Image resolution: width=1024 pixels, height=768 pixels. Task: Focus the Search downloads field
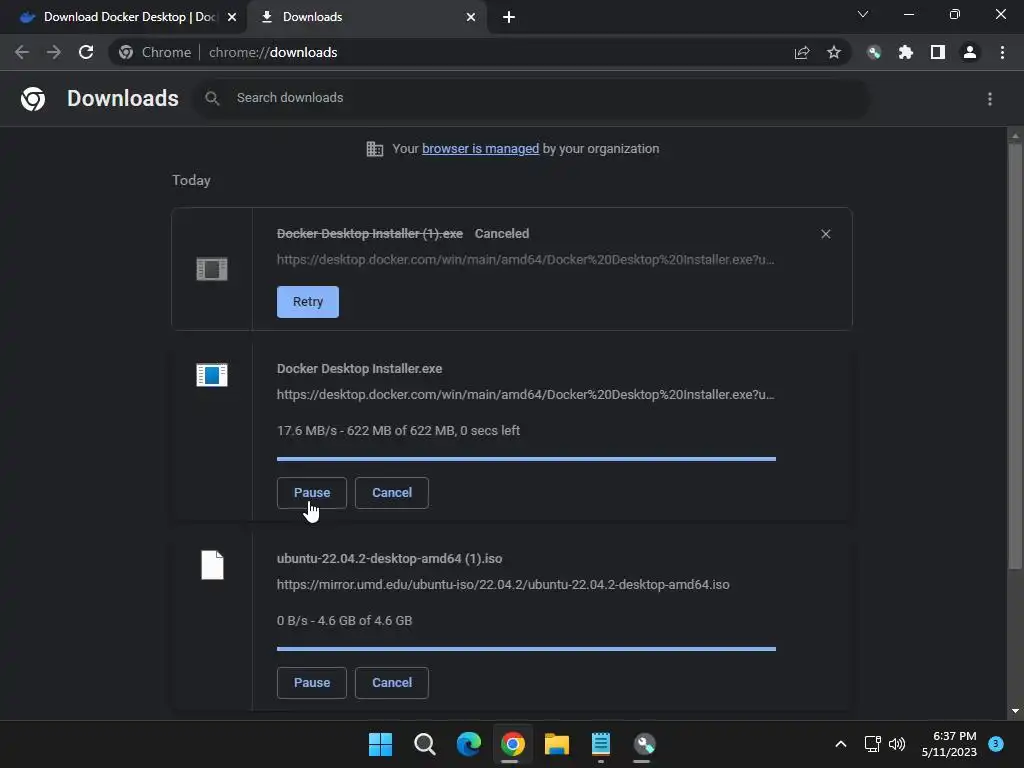tap(532, 98)
